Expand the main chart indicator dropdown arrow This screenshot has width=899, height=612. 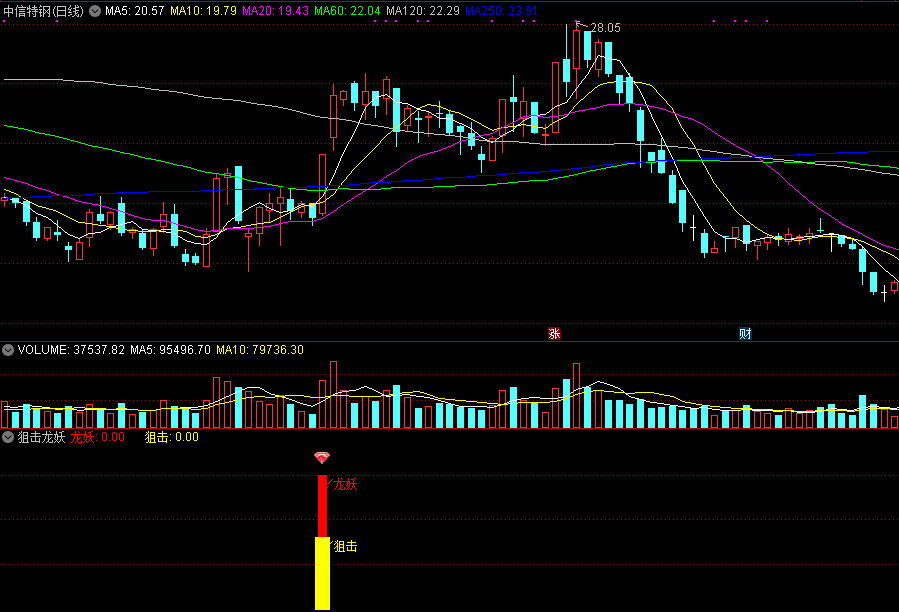[95, 11]
